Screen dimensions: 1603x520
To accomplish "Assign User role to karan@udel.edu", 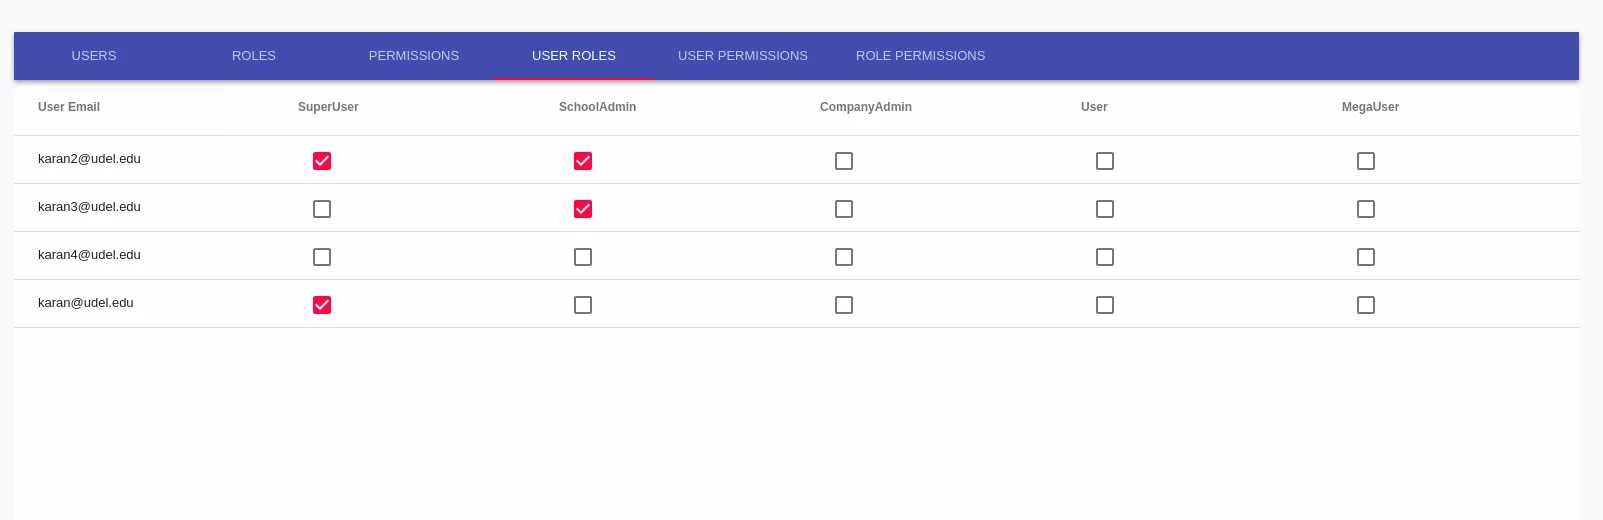I will click(1105, 305).
